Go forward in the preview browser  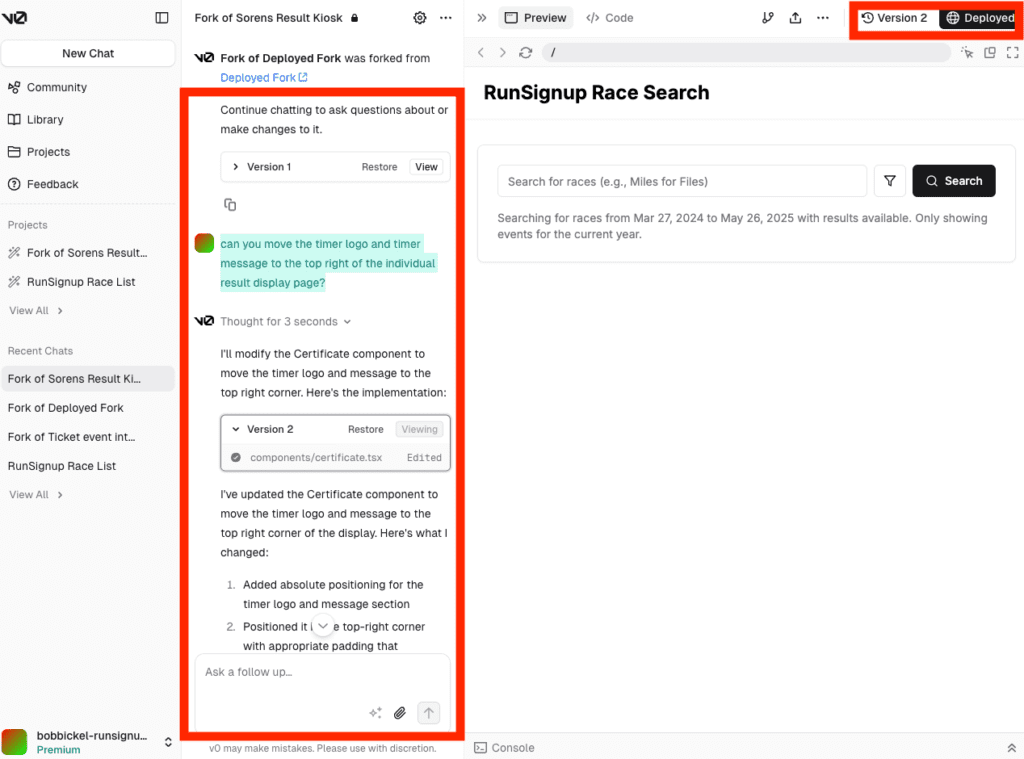502,52
